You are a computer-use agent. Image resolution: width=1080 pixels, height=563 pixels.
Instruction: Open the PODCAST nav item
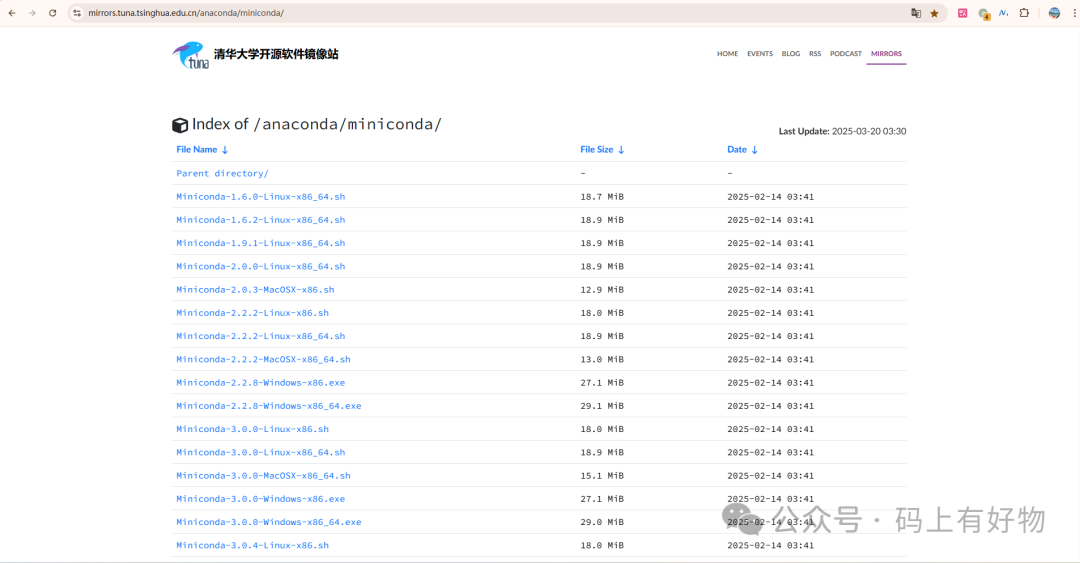pyautogui.click(x=846, y=54)
